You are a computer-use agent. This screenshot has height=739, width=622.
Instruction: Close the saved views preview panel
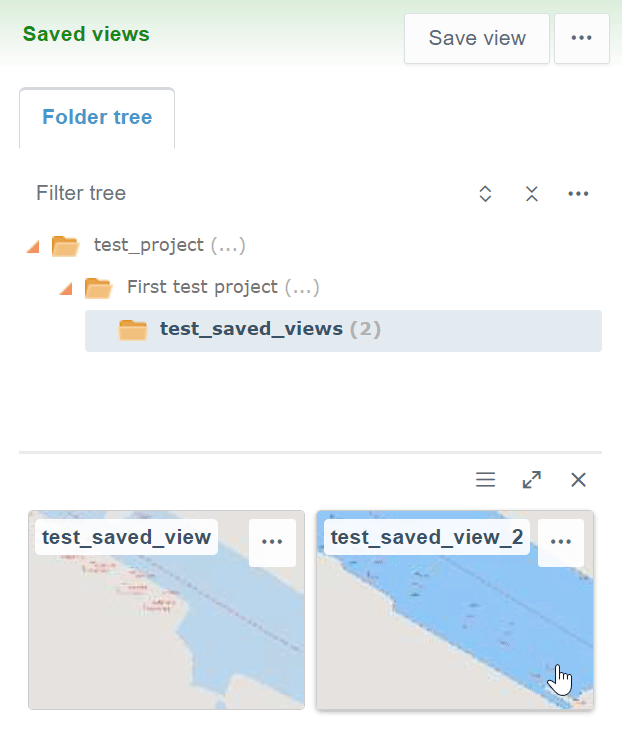(x=578, y=480)
